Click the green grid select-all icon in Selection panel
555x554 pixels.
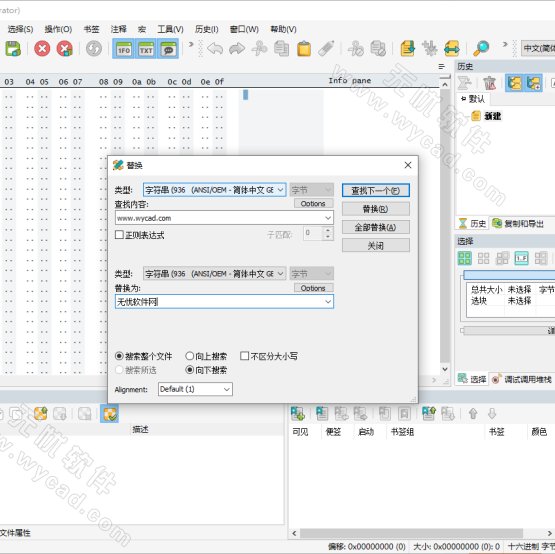click(464, 258)
